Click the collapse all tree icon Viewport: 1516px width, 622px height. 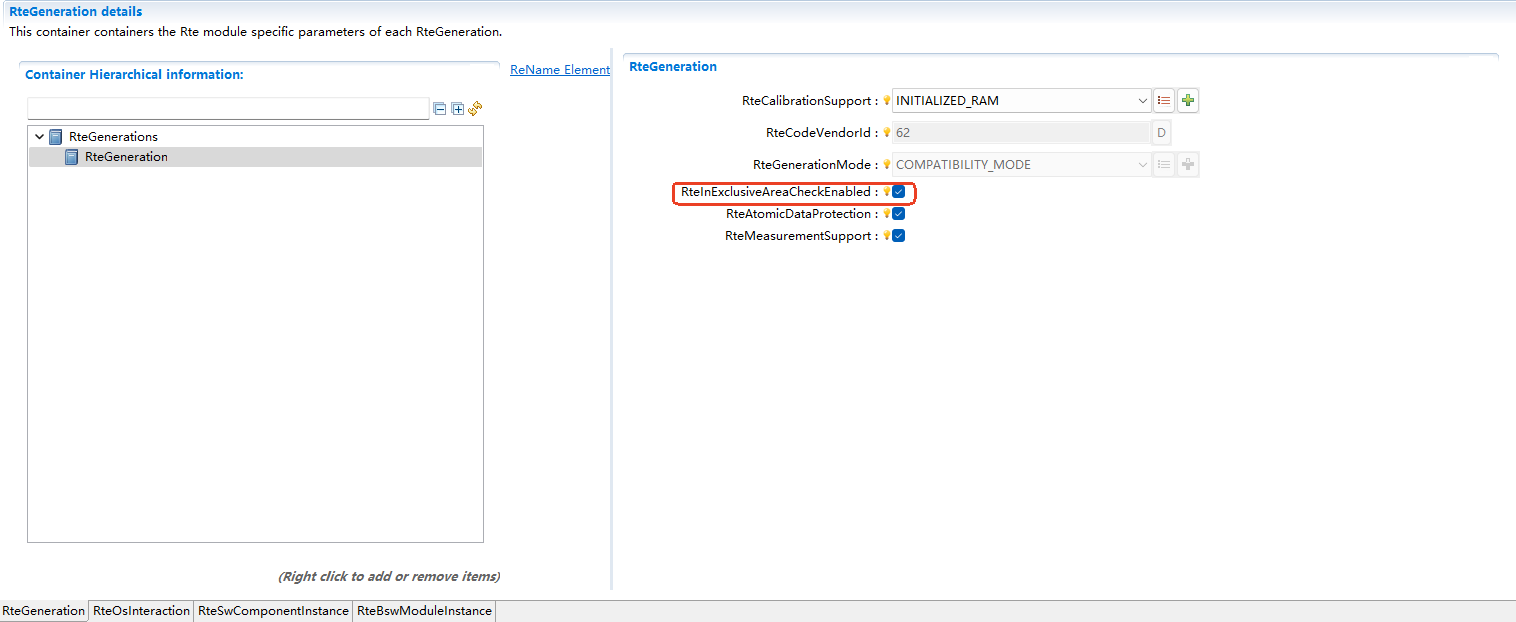tap(439, 108)
